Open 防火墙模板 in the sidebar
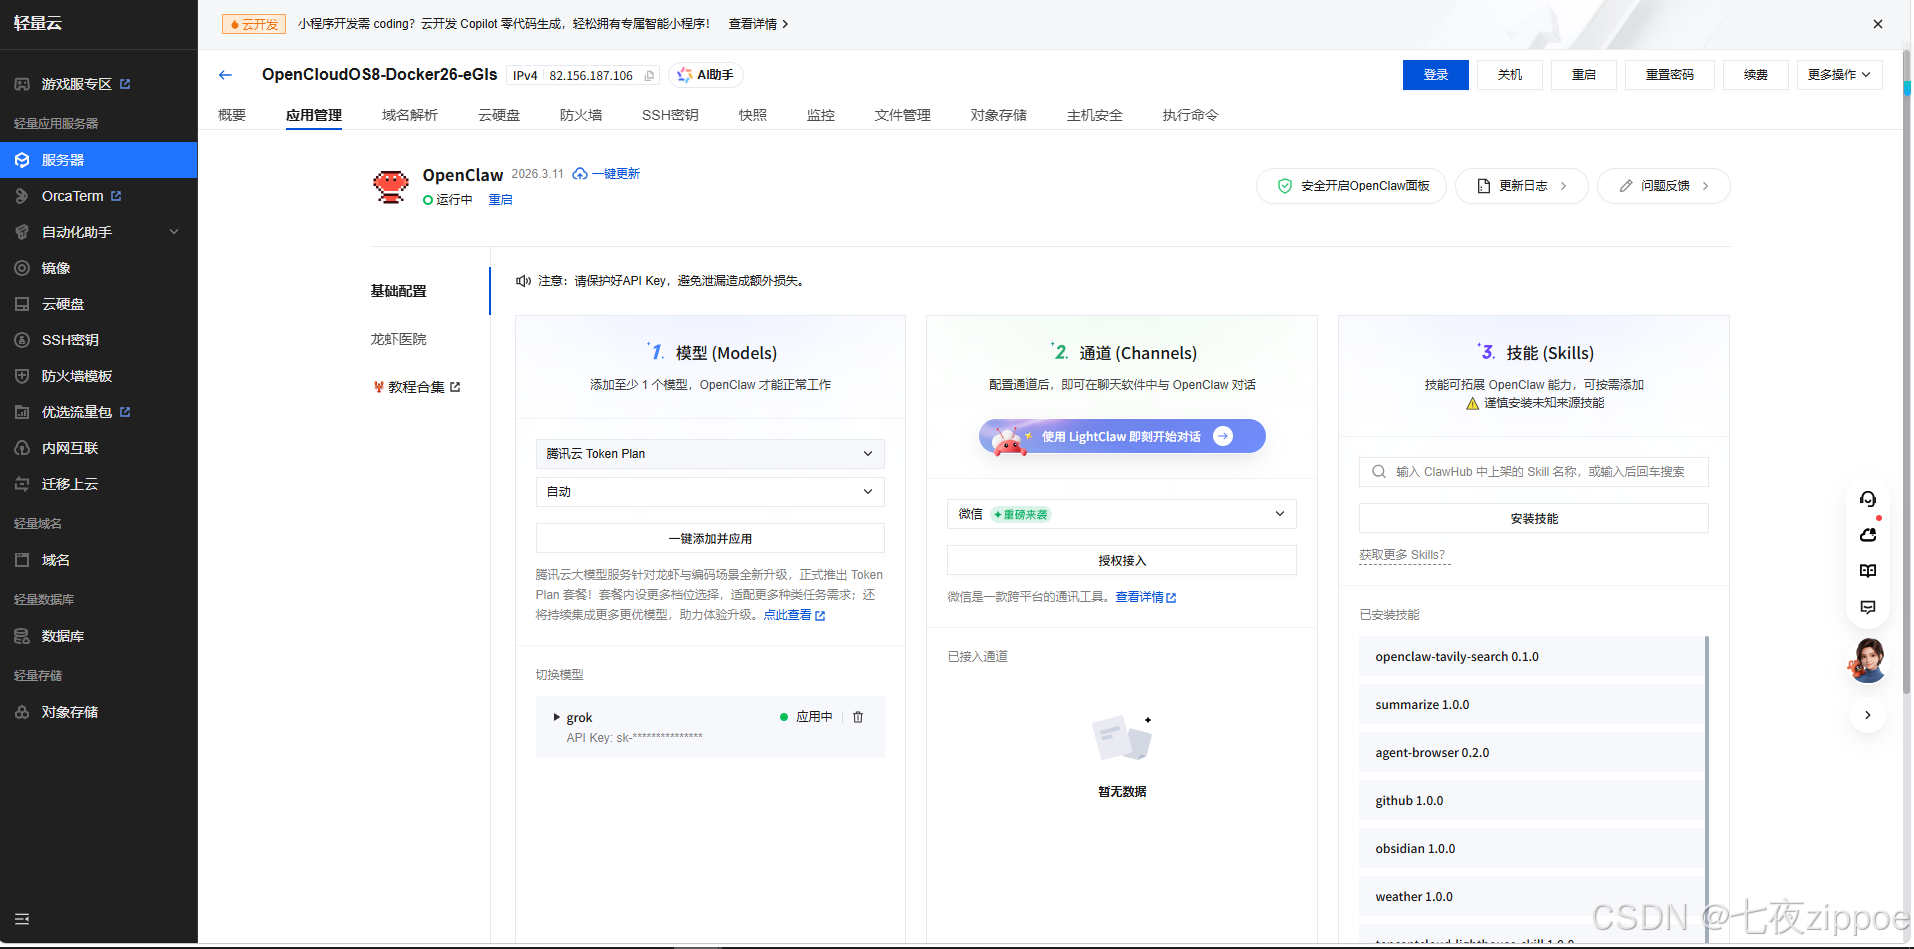This screenshot has height=949, width=1914. (x=77, y=376)
